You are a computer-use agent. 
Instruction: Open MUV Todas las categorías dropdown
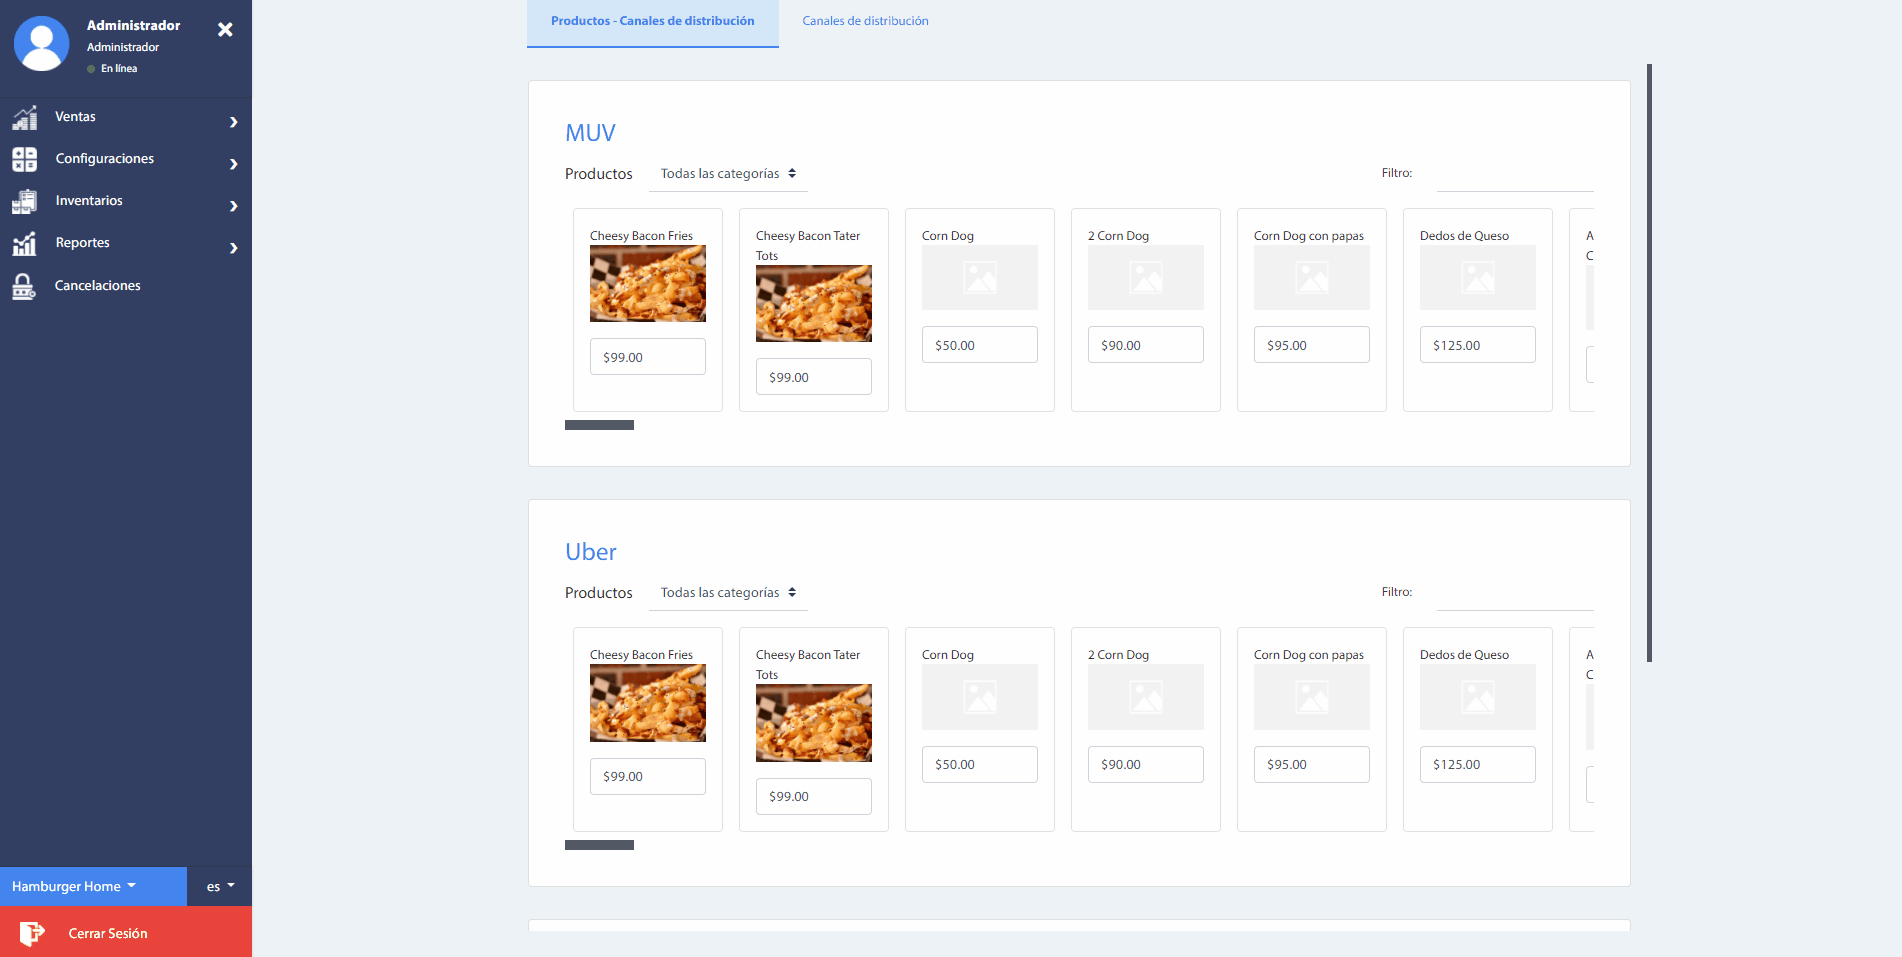728,174
